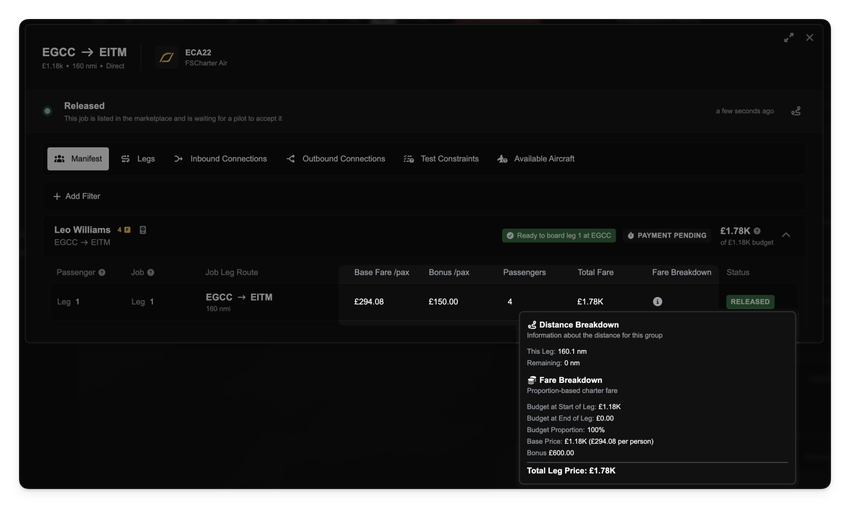Image resolution: width=850 pixels, height=508 pixels.
Task: Click the green Released status badge in table
Action: [x=750, y=302]
